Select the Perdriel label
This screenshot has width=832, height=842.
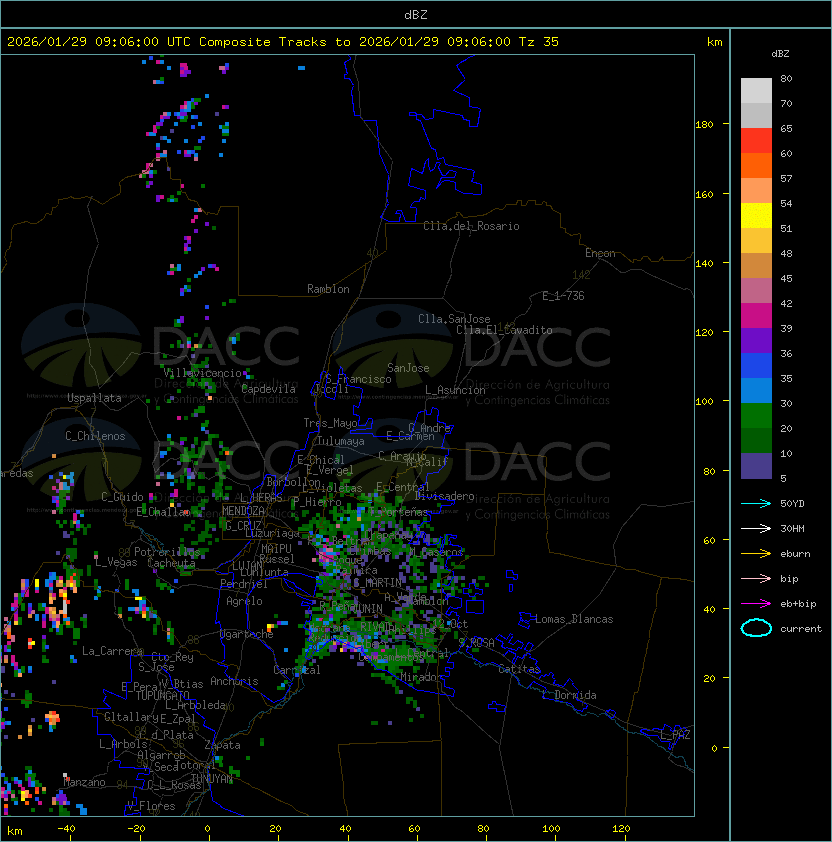[244, 584]
